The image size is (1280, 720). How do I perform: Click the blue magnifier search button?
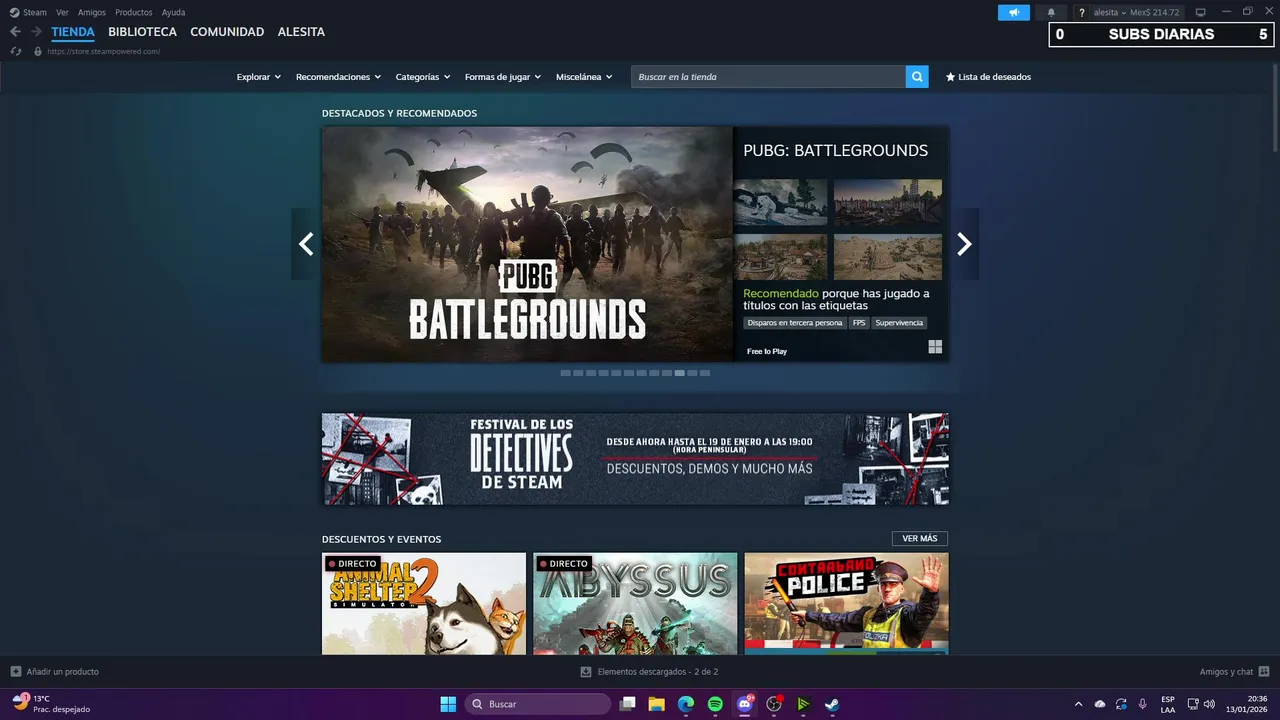pos(917,77)
